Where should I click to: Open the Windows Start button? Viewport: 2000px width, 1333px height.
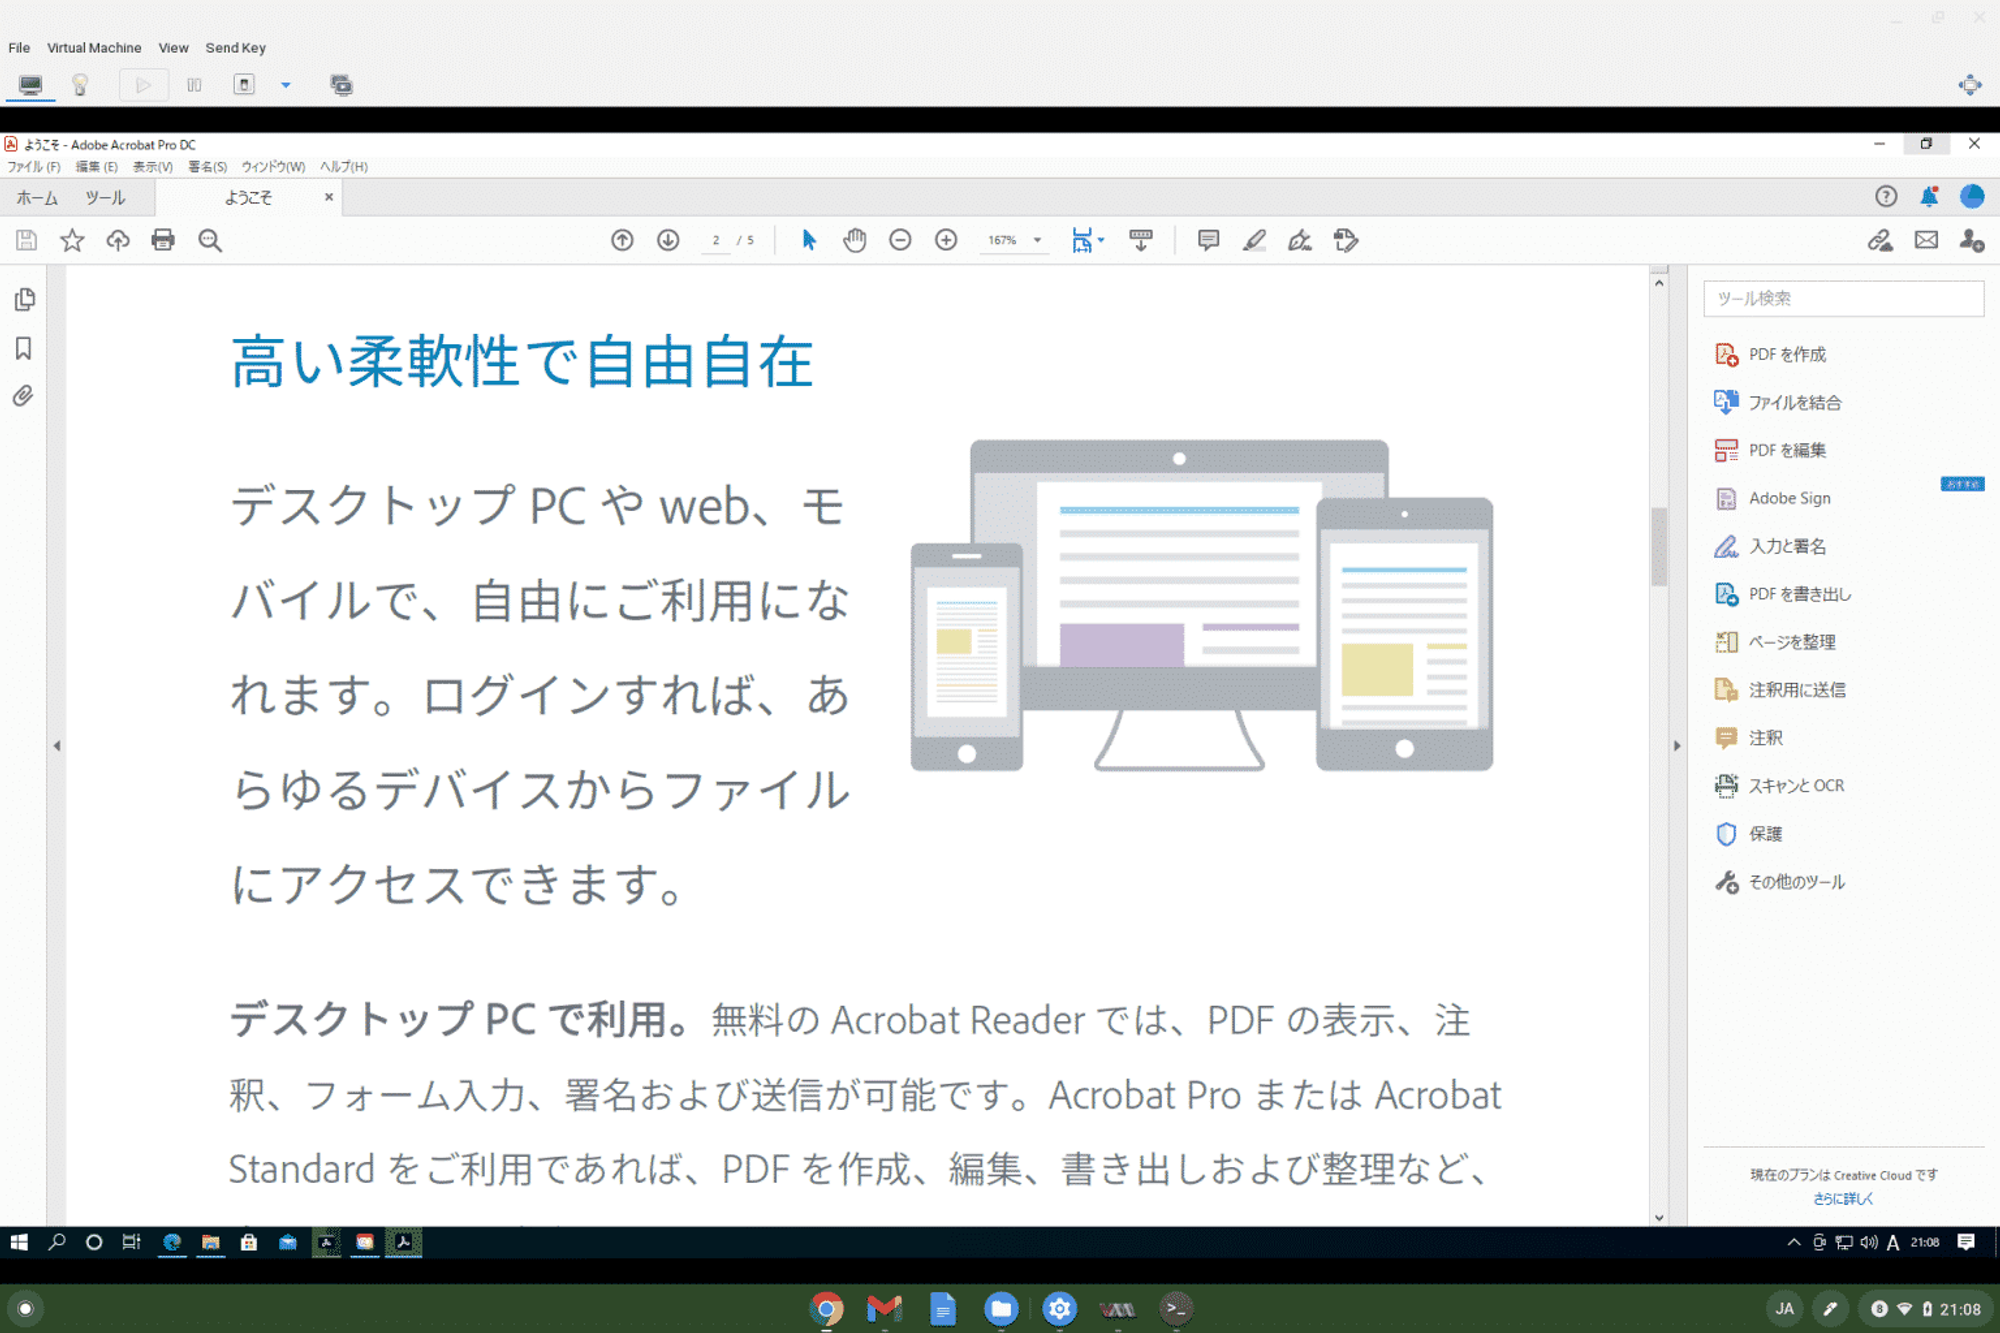coord(19,1242)
